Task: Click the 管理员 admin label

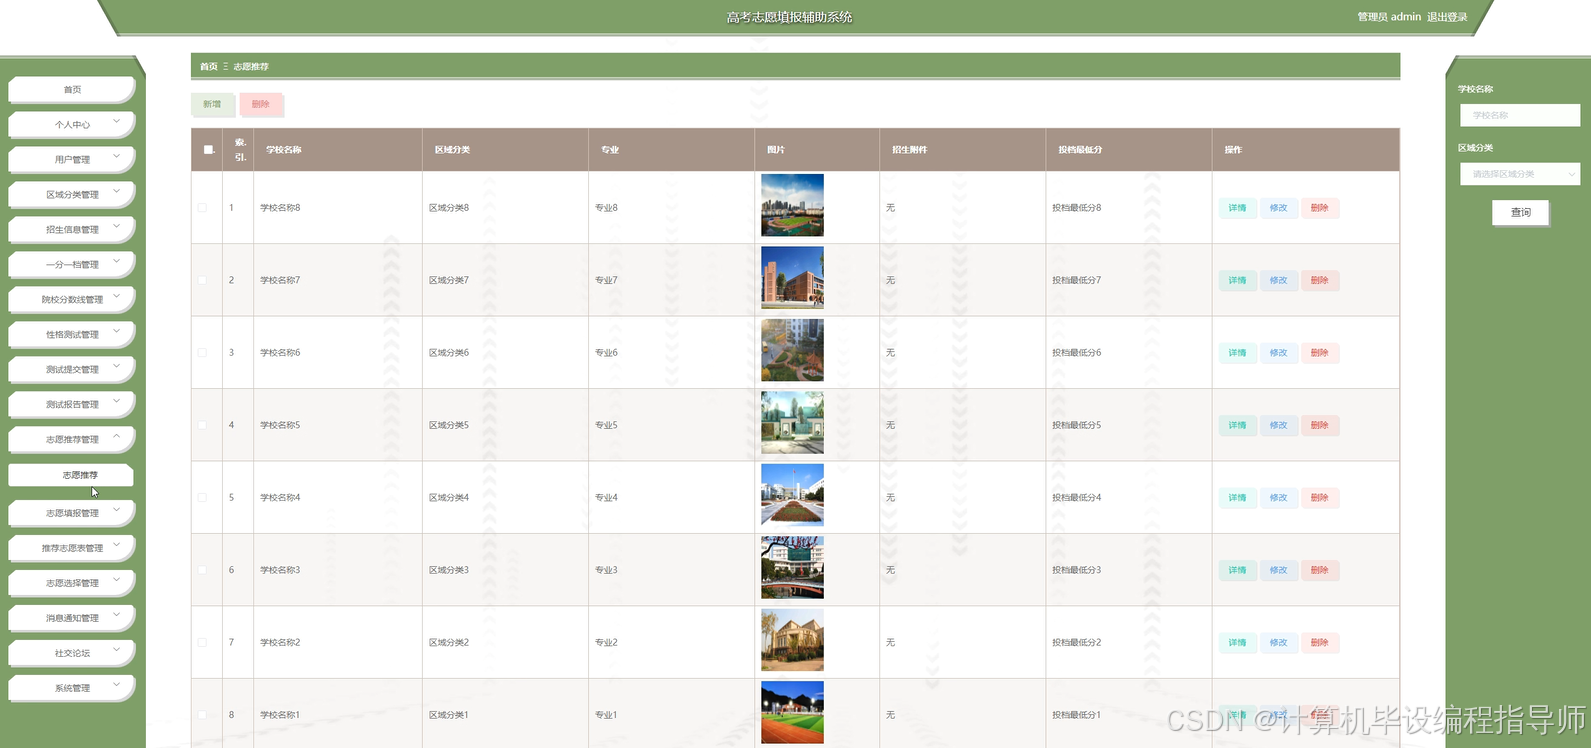Action: (1389, 17)
